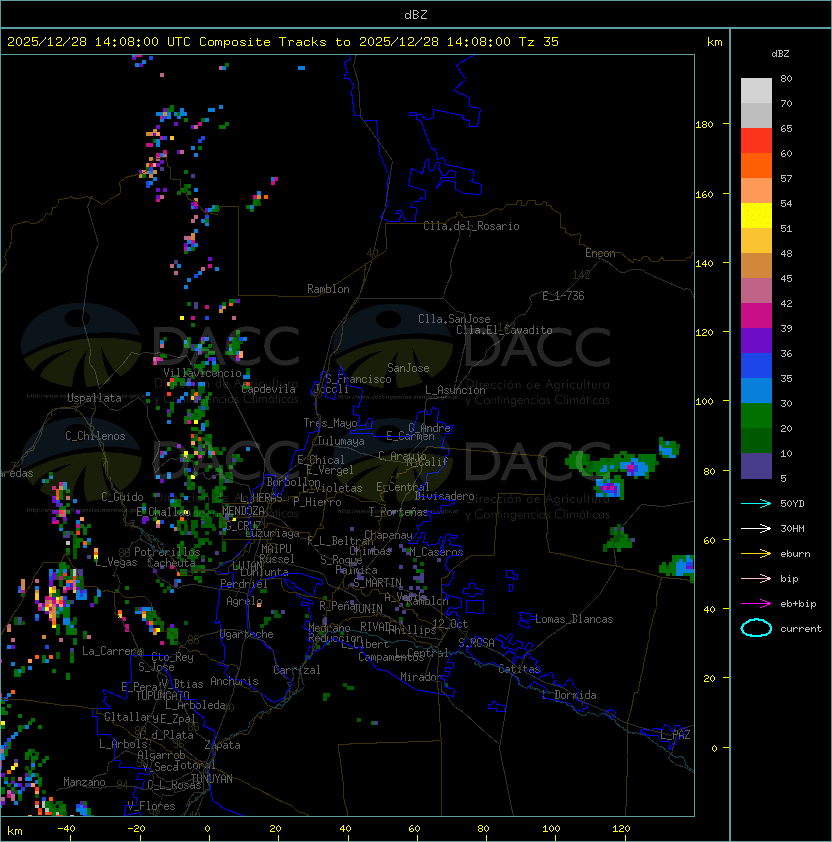Click the 'C_Chilenos' place label
832x842 pixels.
click(x=95, y=436)
